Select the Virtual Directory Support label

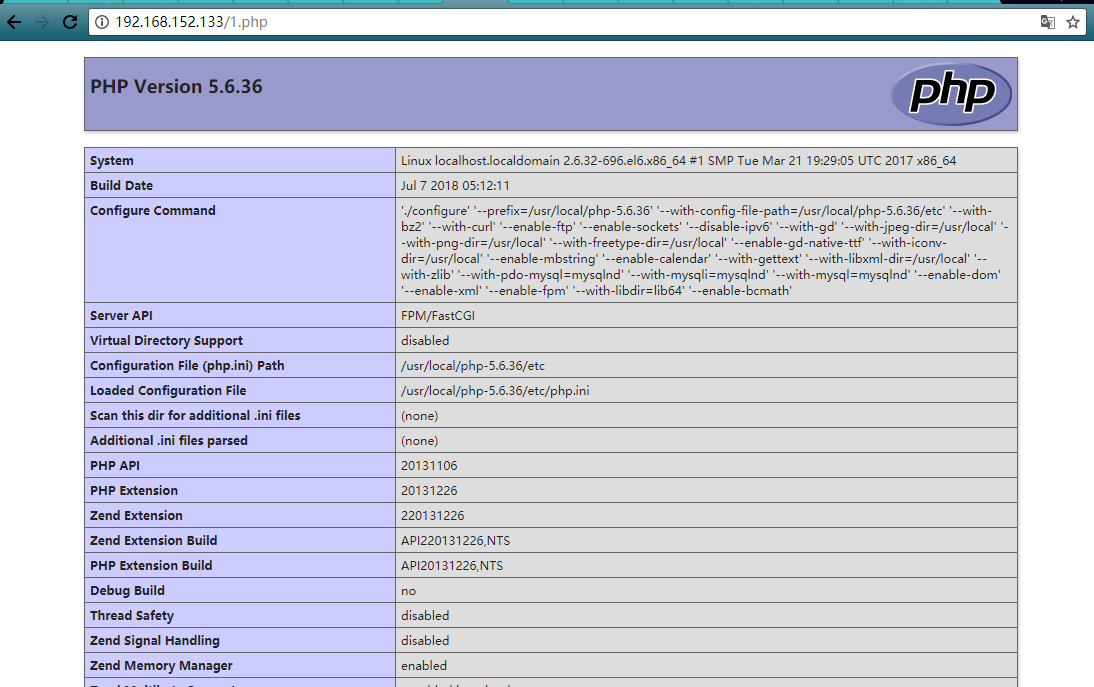[x=166, y=340]
